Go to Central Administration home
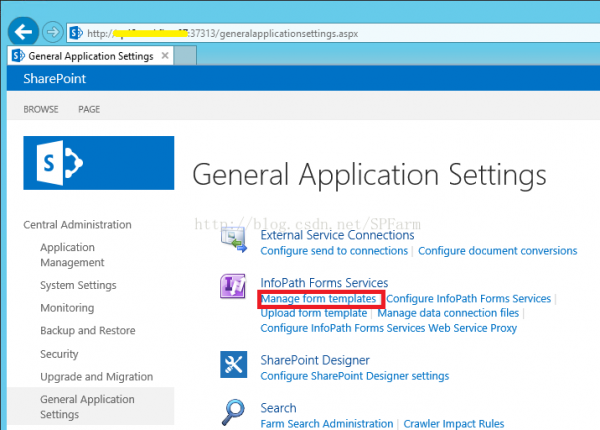 point(77,225)
